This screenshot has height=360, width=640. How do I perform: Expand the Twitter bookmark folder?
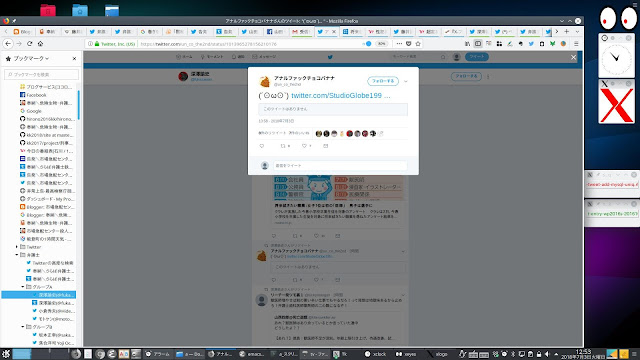17,247
